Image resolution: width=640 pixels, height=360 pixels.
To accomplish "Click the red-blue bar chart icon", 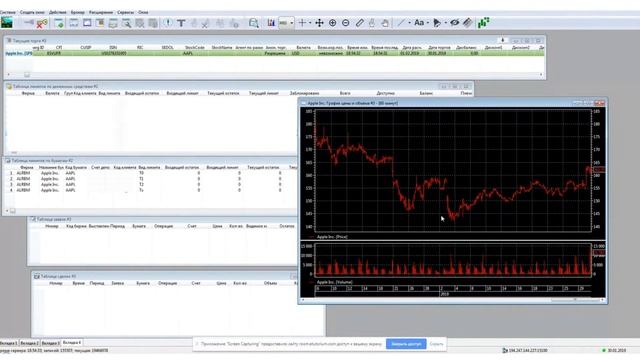I will pos(271,23).
